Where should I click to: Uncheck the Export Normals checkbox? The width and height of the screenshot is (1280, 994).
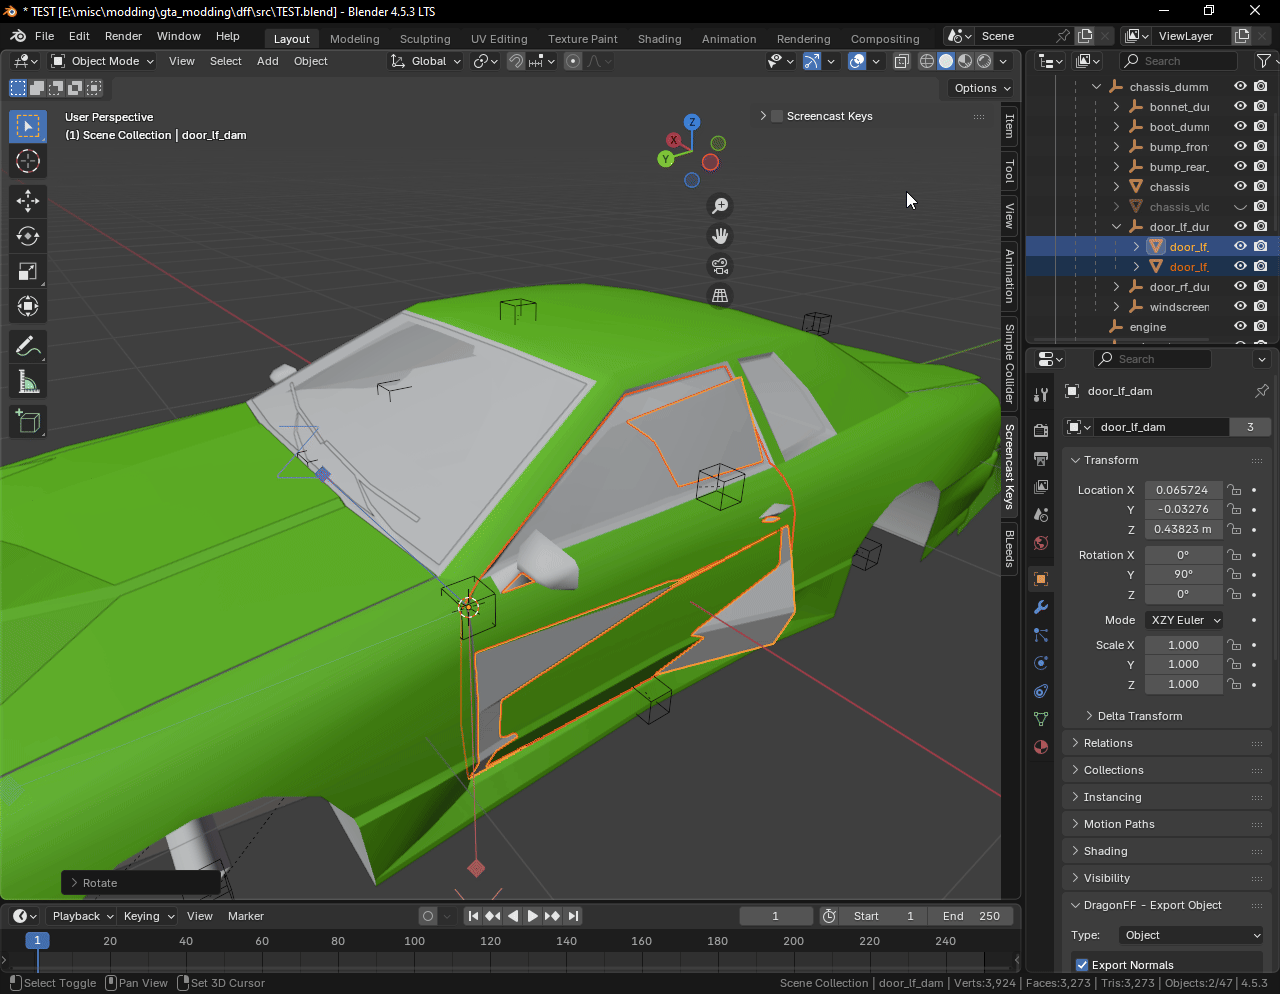[x=1082, y=965]
